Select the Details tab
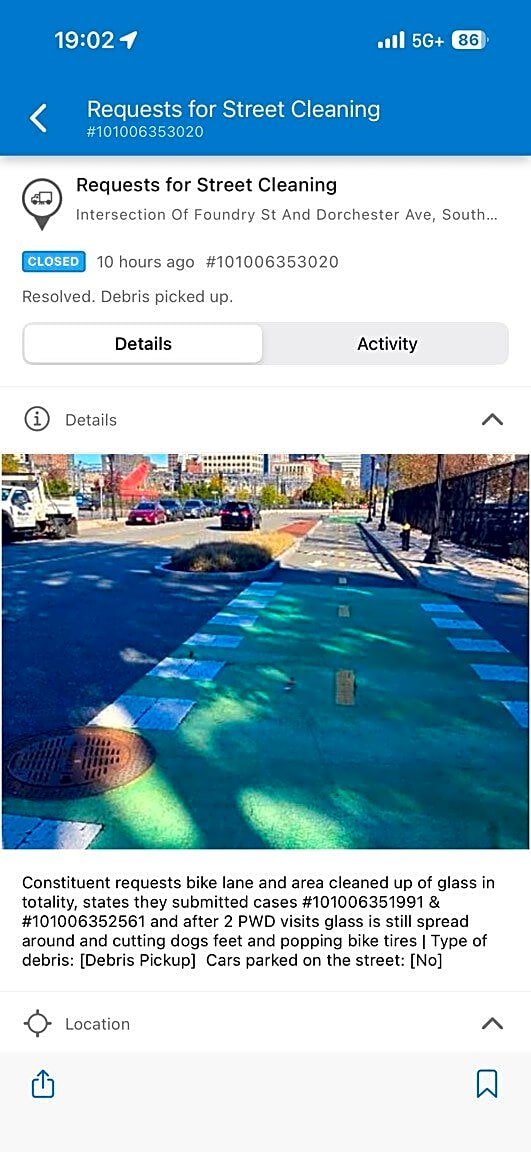The image size is (531, 1152). pos(143,344)
